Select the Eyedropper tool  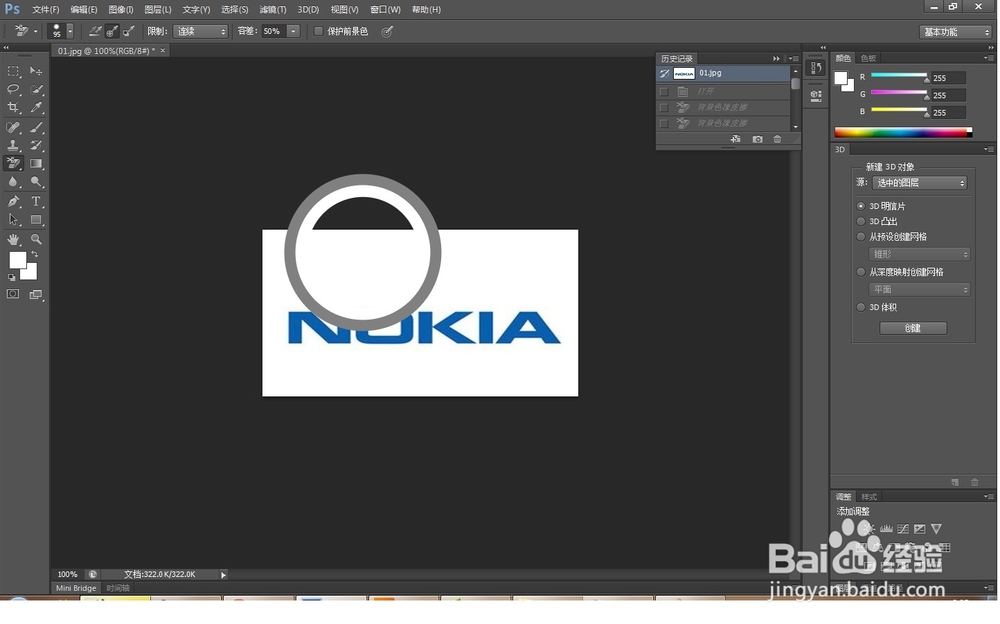(x=36, y=107)
